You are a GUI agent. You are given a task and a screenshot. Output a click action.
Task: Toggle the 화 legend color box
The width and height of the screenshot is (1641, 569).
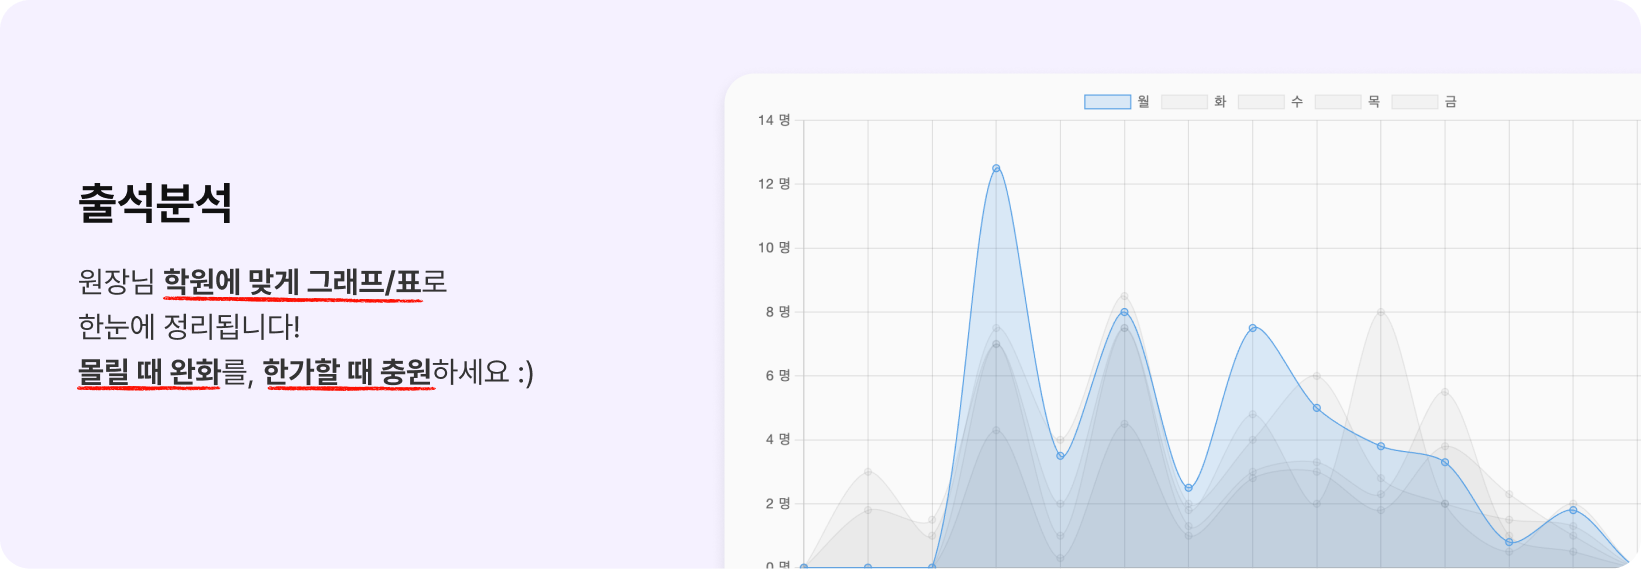coord(1184,102)
